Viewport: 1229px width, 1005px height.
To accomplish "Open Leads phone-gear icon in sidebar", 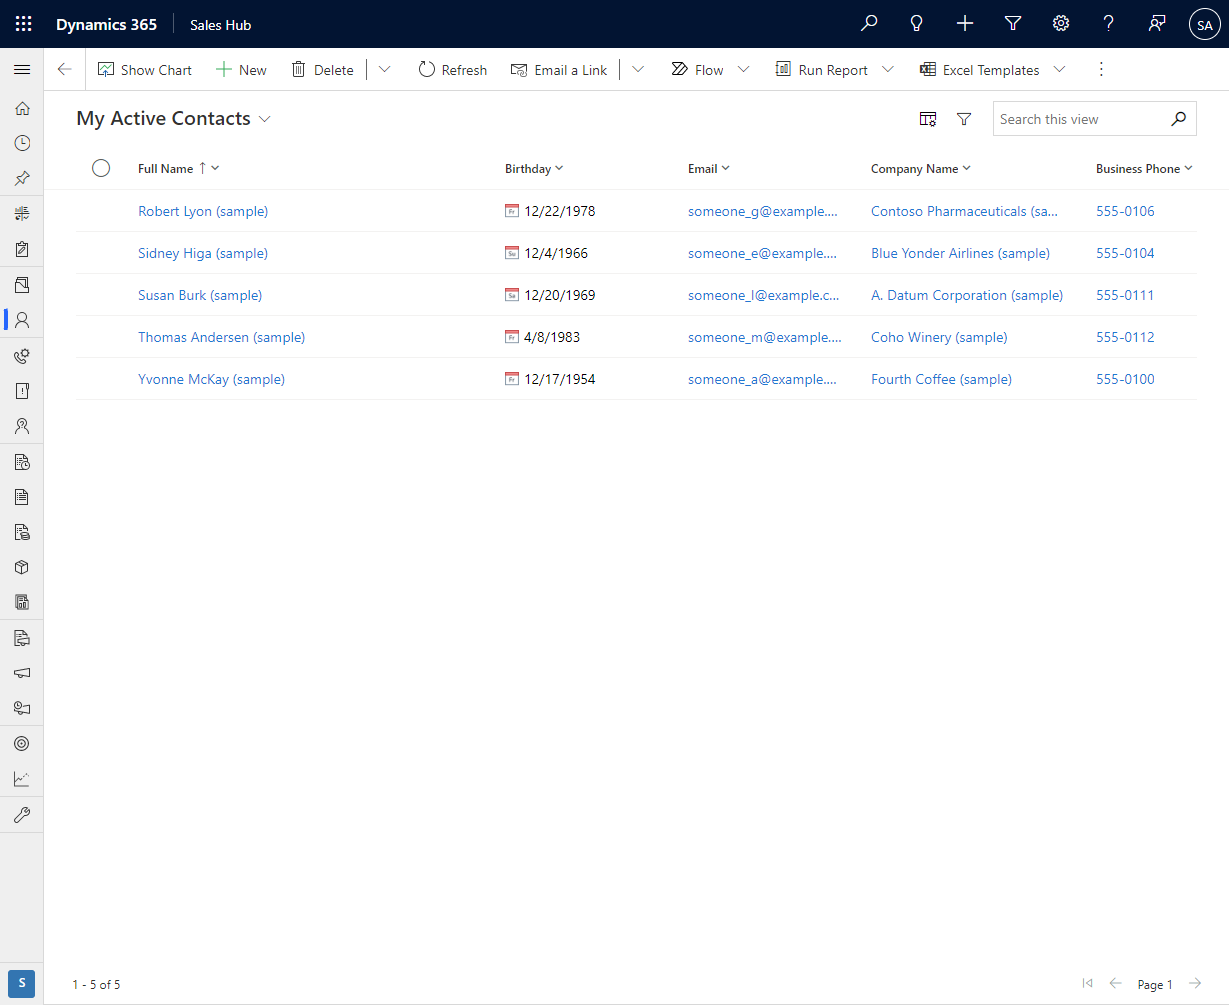I will [x=22, y=355].
